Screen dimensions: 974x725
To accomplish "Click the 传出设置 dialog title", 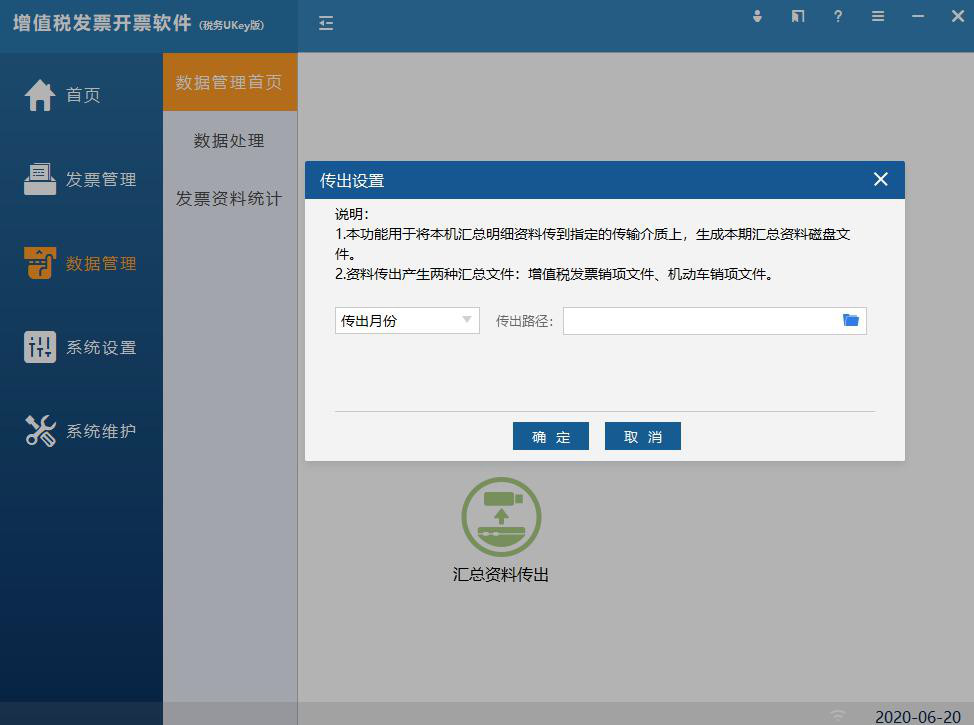I will 352,181.
